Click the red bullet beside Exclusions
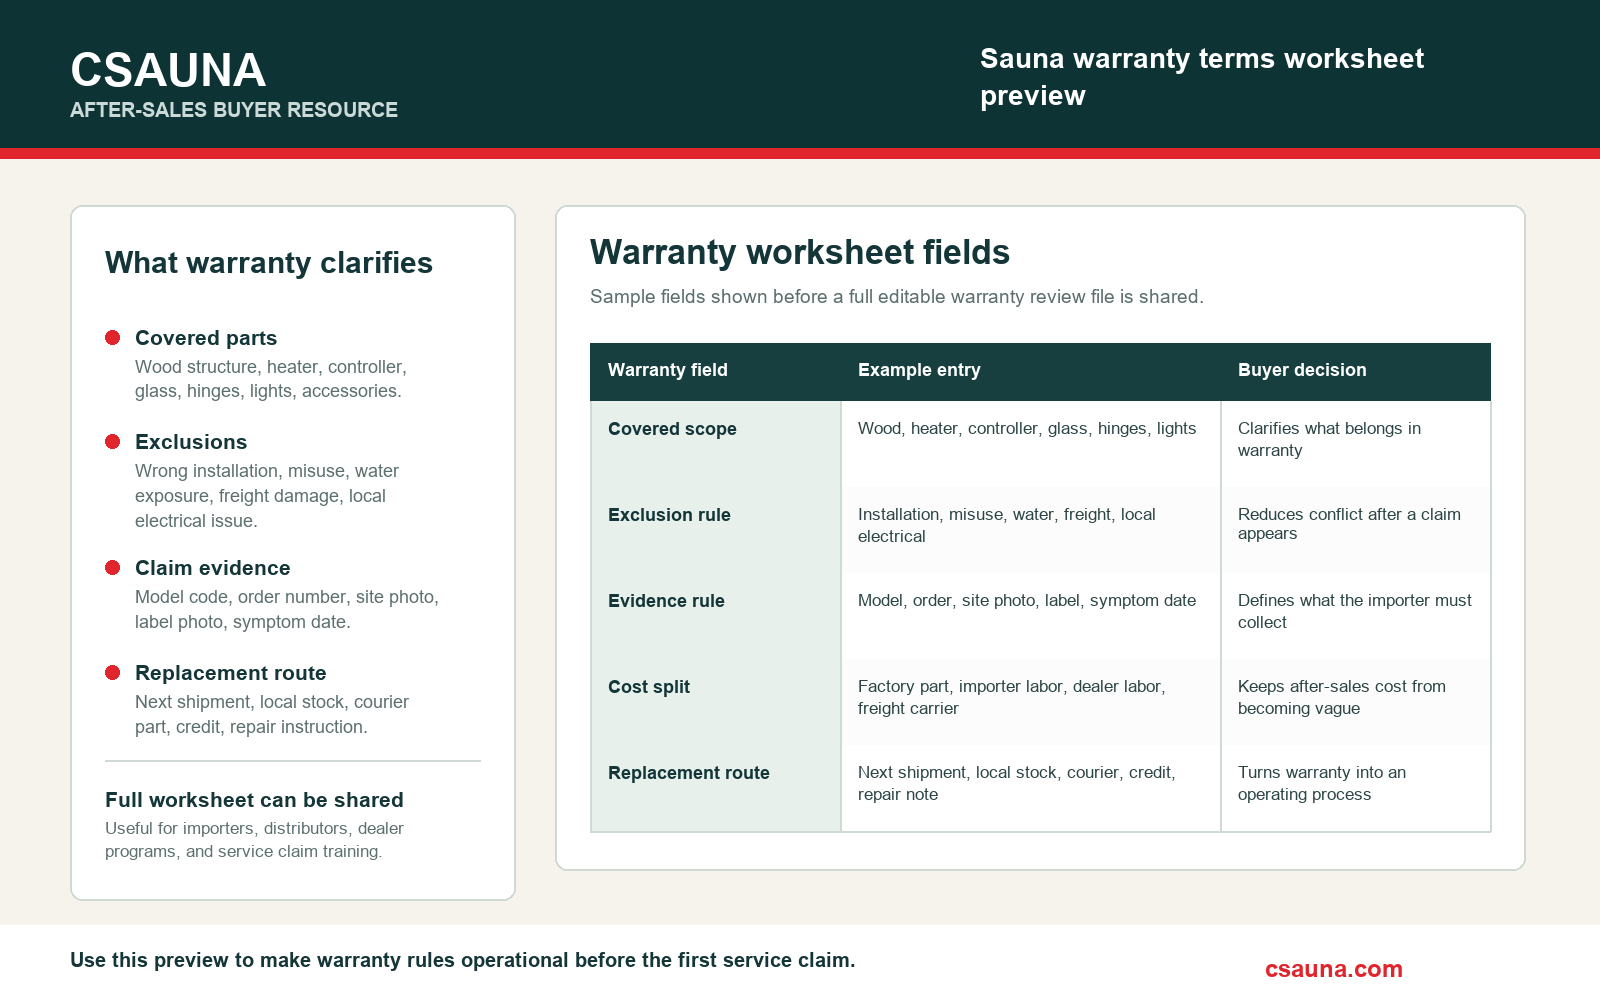Image resolution: width=1600 pixels, height=1000 pixels. click(x=113, y=442)
